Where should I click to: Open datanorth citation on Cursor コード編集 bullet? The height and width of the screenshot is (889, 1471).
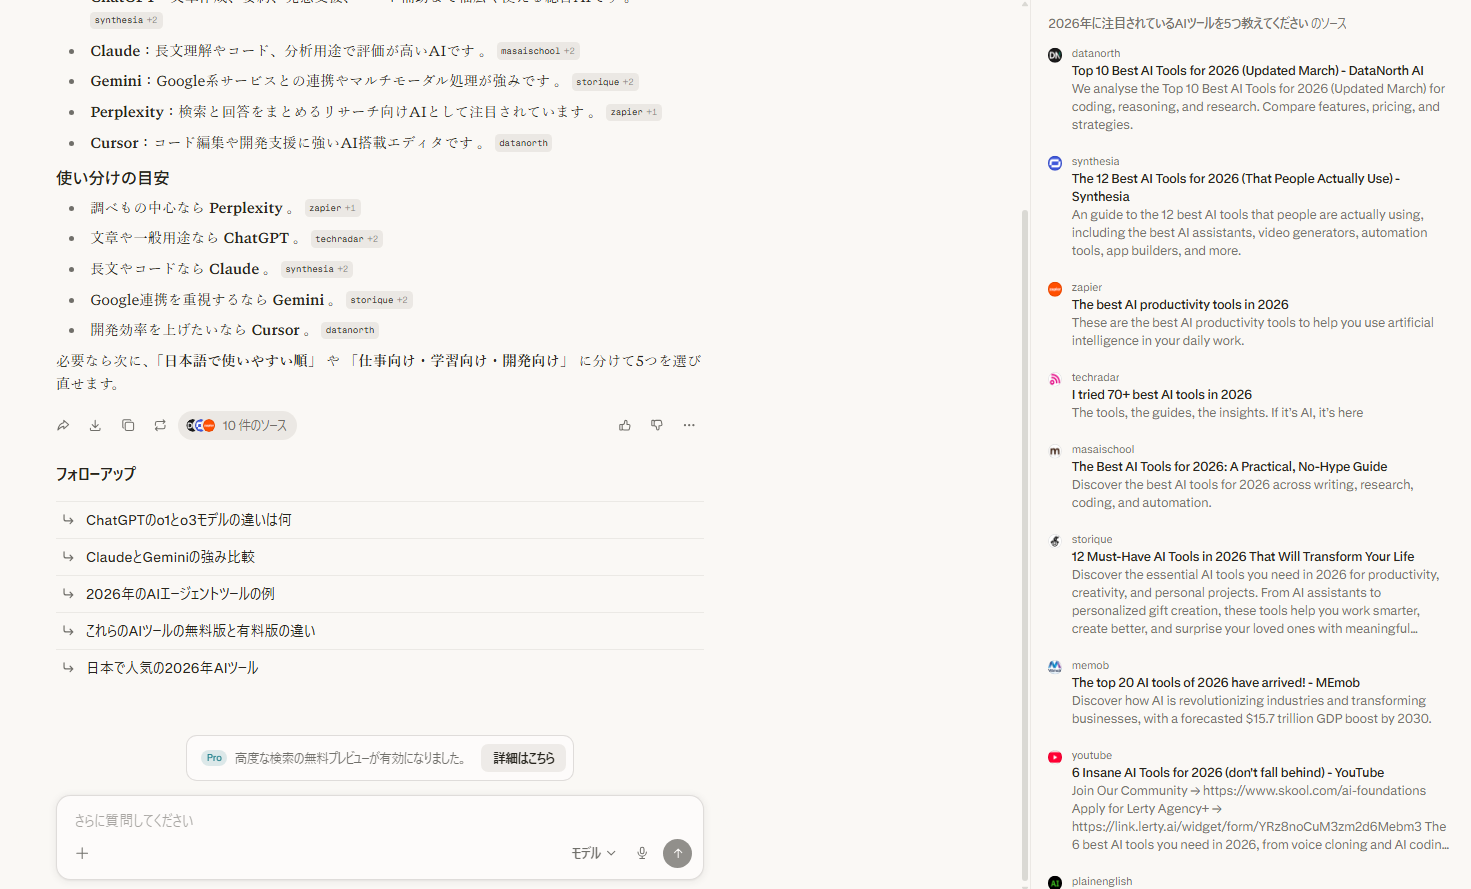tap(523, 143)
